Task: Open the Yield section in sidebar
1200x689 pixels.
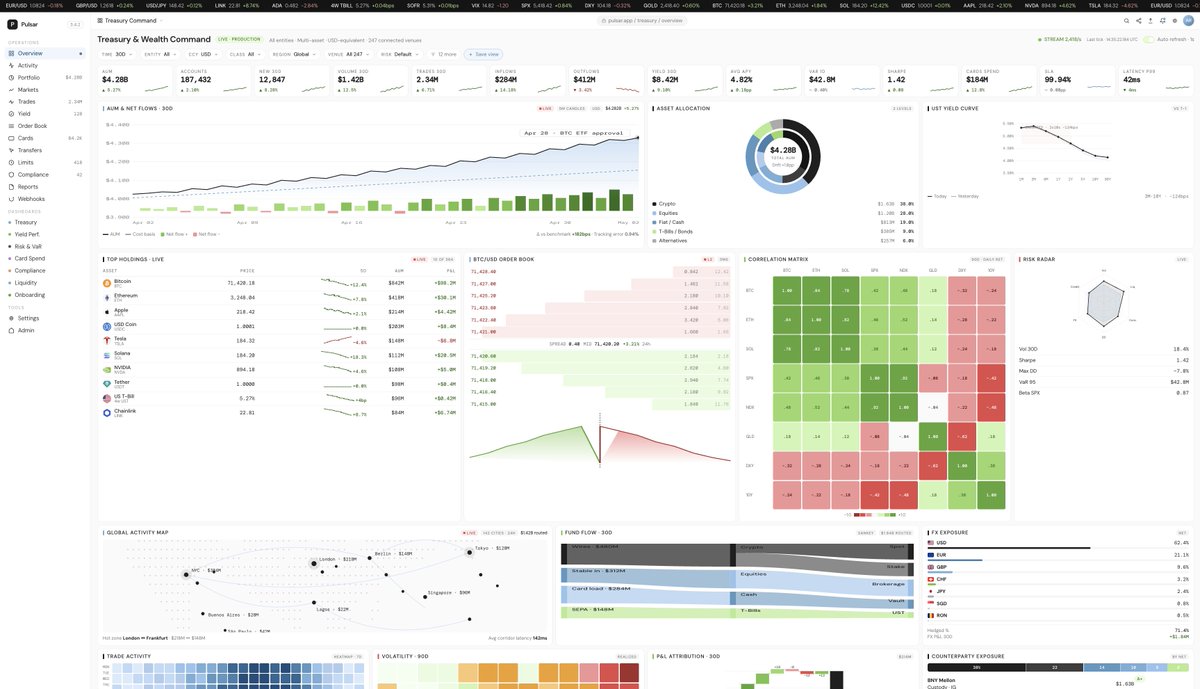Action: coord(45,114)
